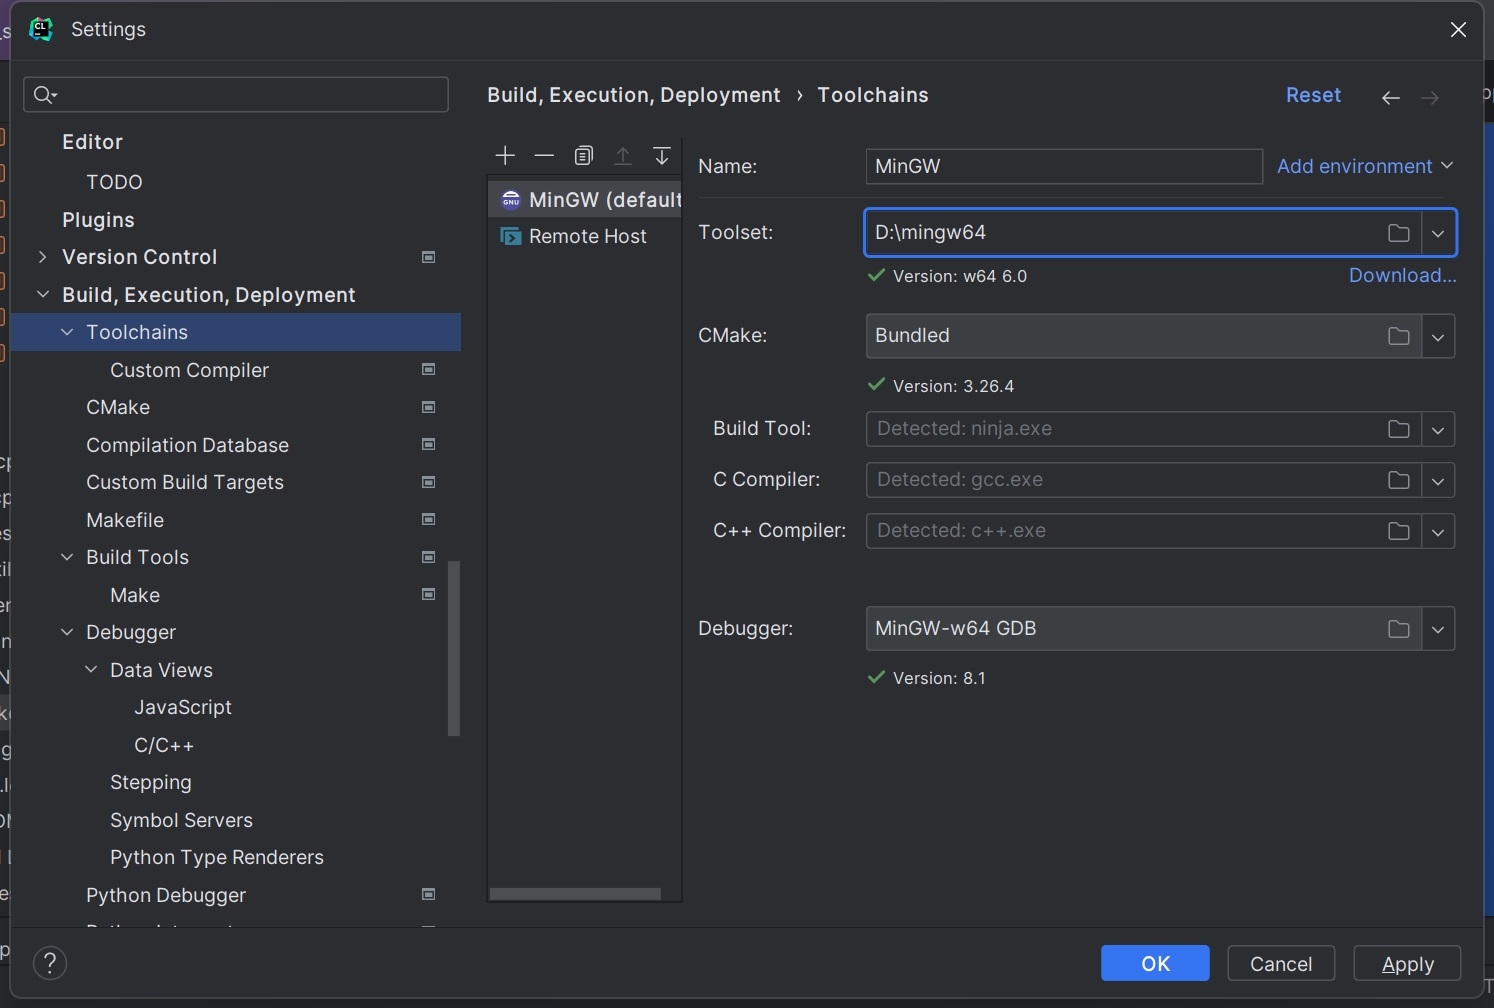Click Apply button
The width and height of the screenshot is (1494, 1008).
click(1407, 963)
